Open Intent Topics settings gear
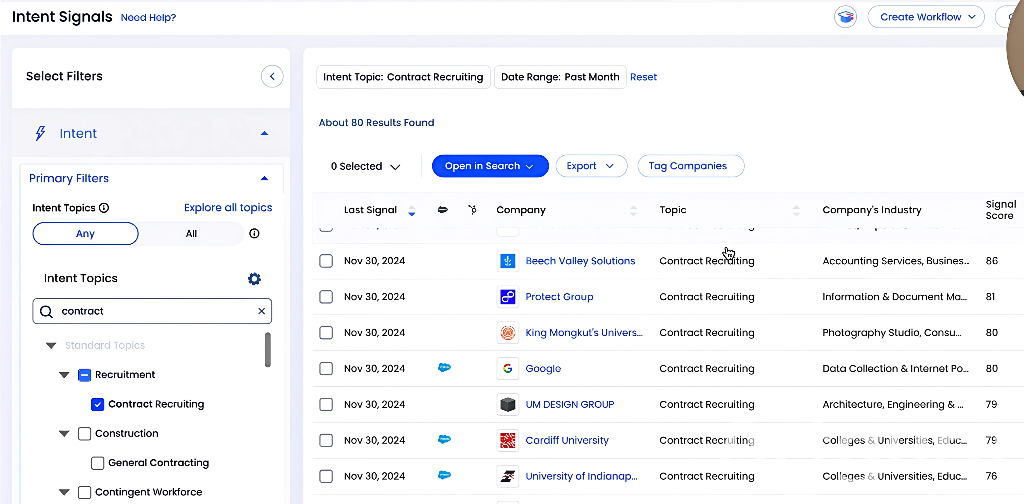Viewport: 1024px width, 504px height. click(x=254, y=279)
